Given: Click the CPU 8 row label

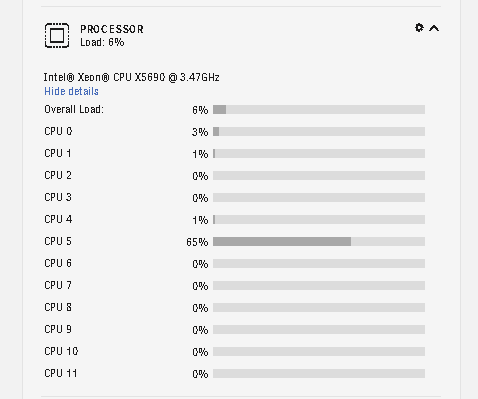Looking at the screenshot, I should (58, 307).
